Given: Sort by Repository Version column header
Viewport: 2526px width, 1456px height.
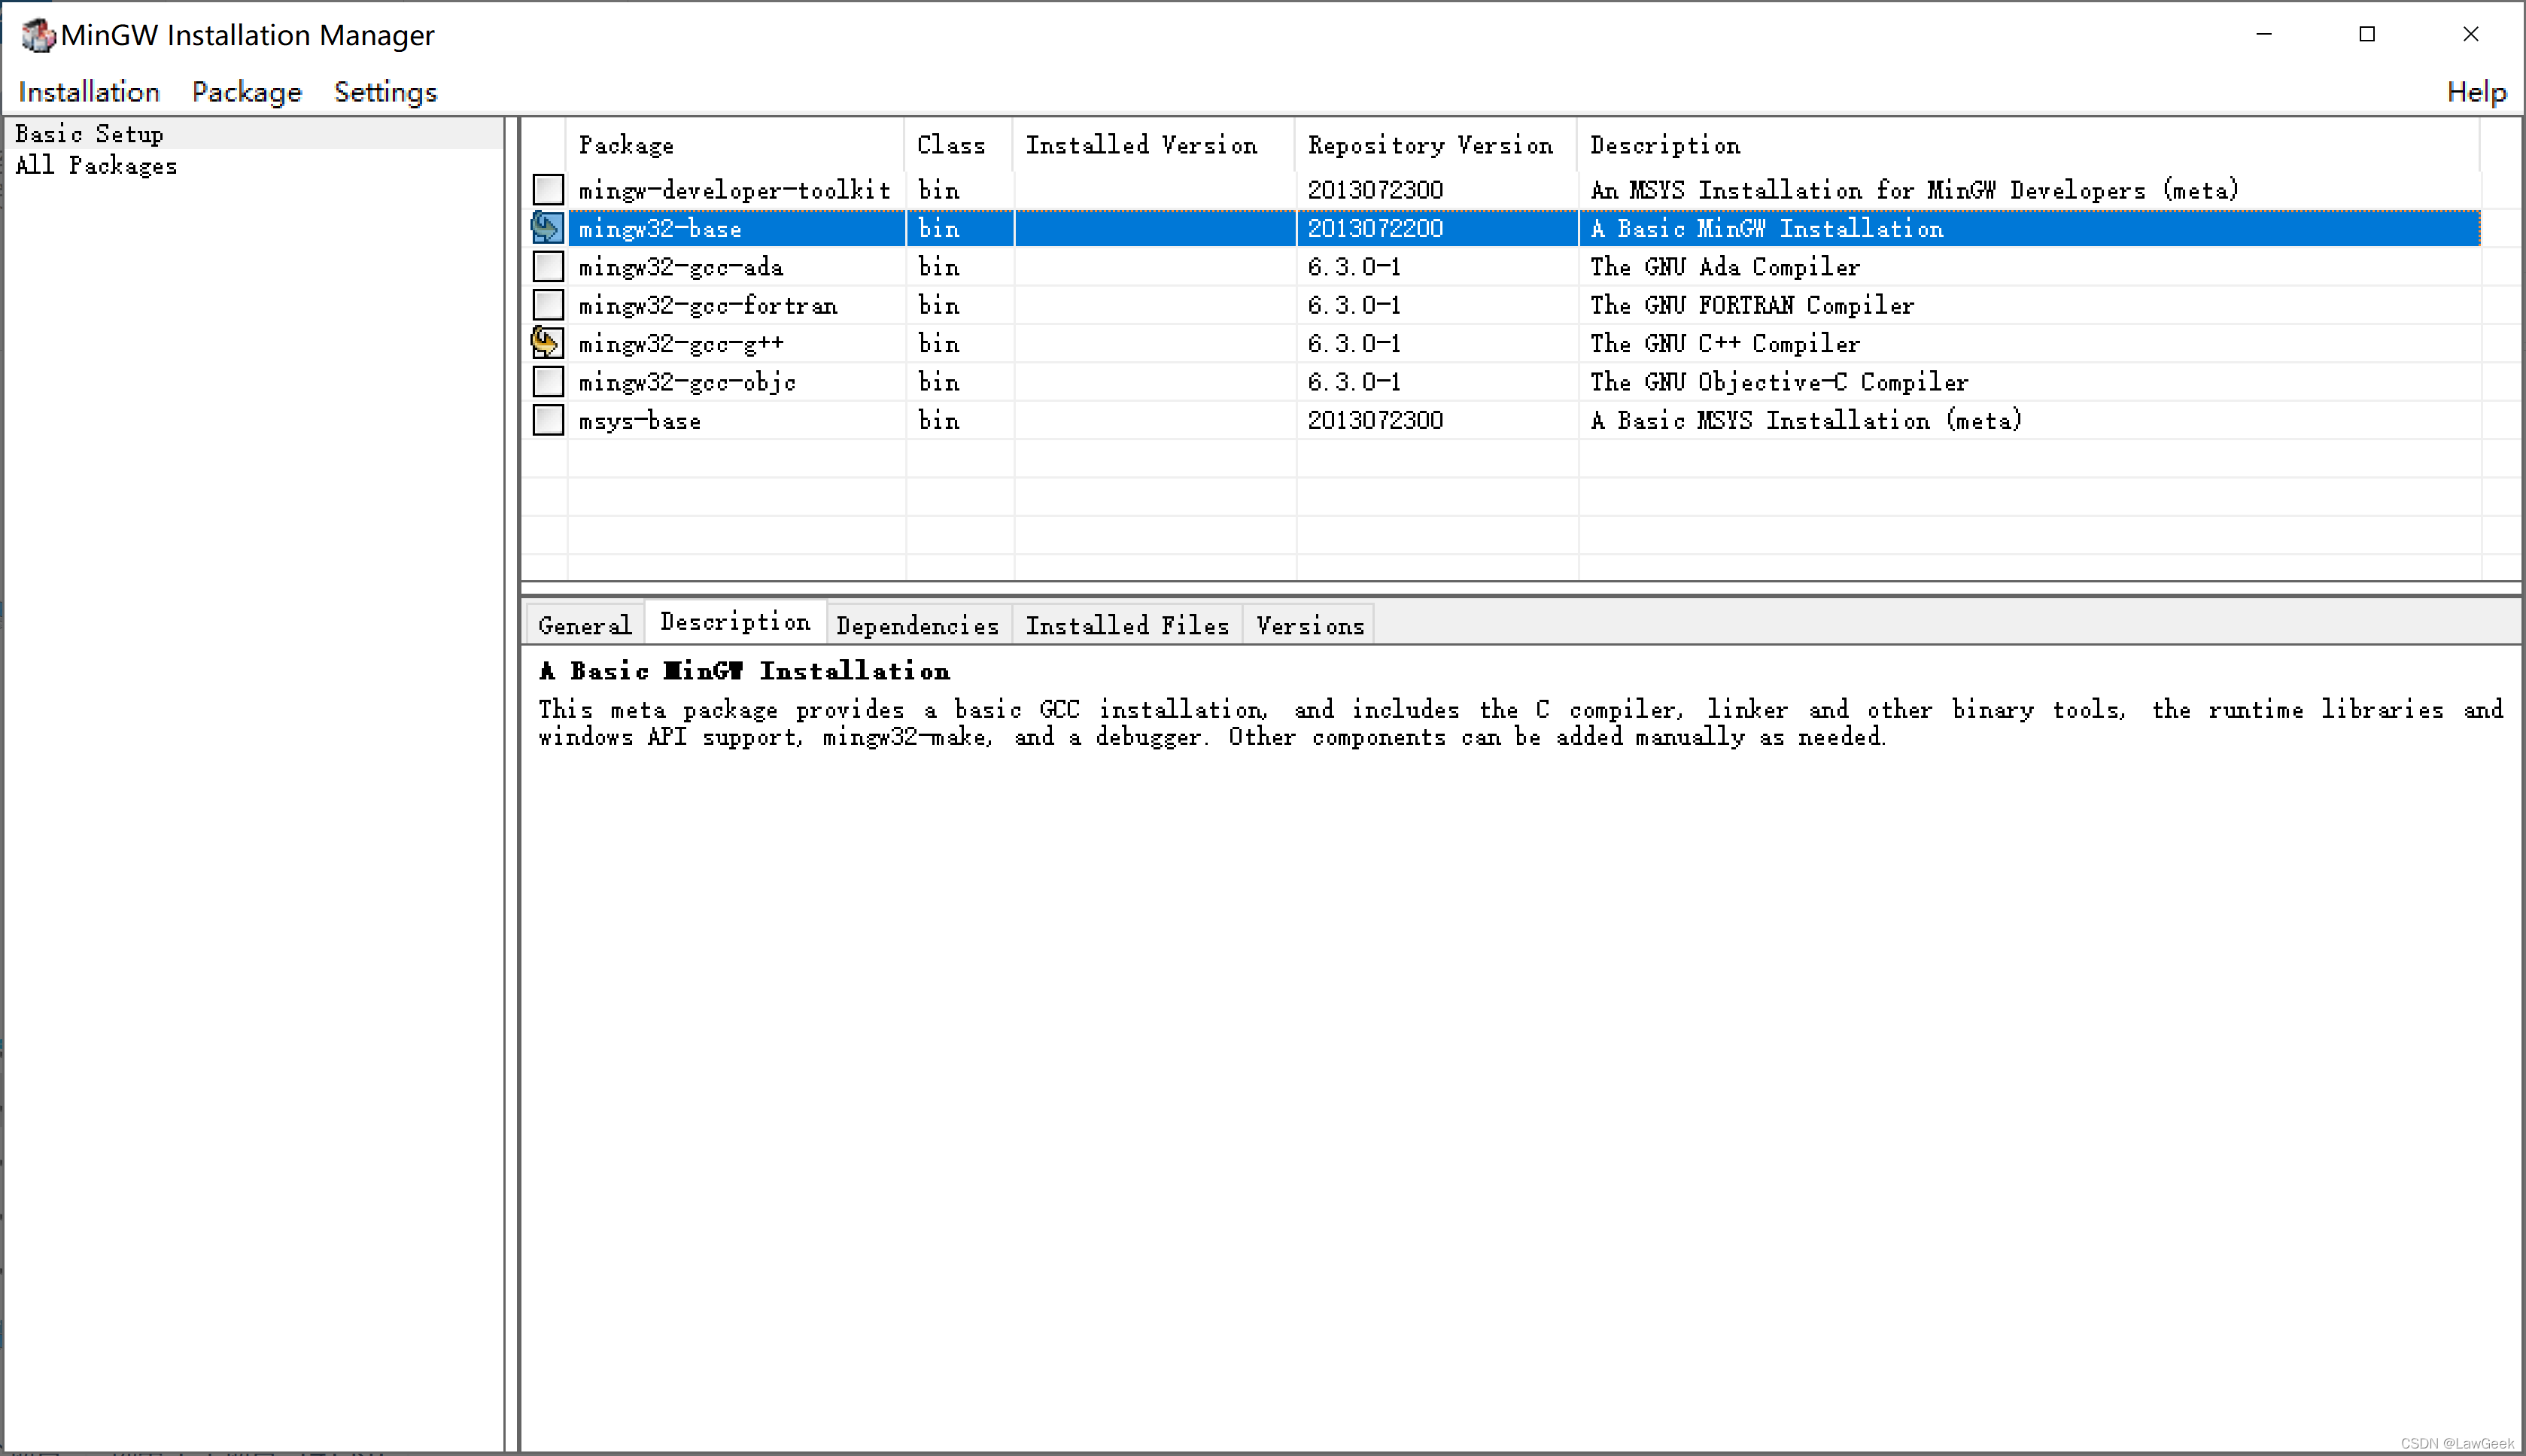Looking at the screenshot, I should [x=1429, y=145].
